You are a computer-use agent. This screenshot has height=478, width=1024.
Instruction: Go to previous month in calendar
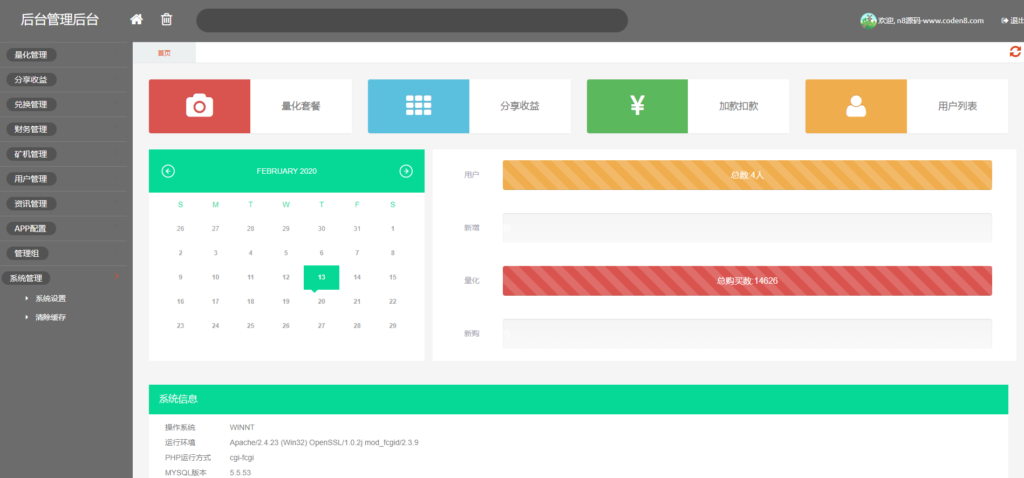pyautogui.click(x=168, y=171)
